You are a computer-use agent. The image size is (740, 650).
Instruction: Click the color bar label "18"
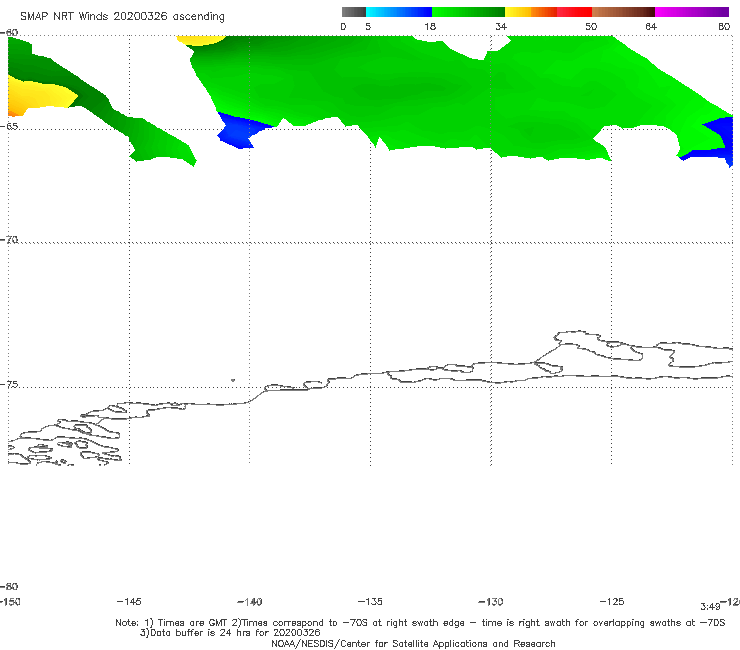coord(430,26)
